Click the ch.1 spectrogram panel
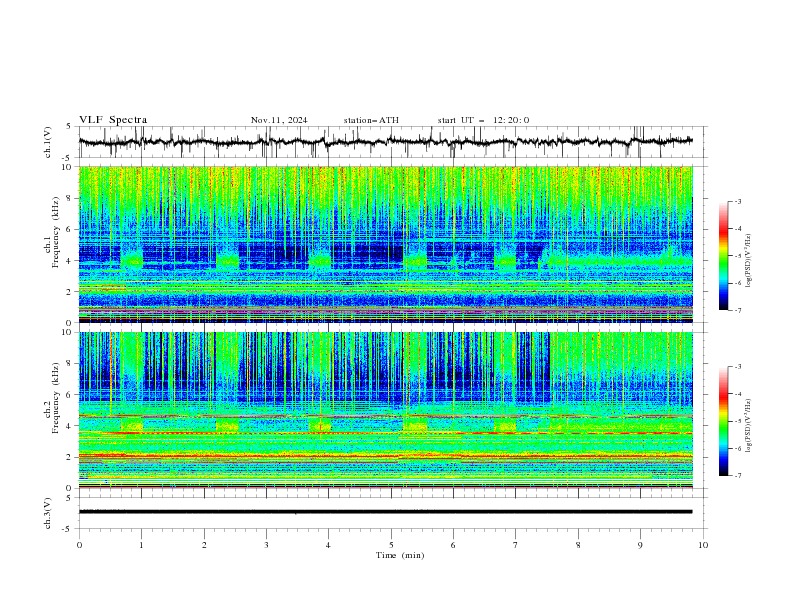The image size is (792, 612). pos(386,244)
